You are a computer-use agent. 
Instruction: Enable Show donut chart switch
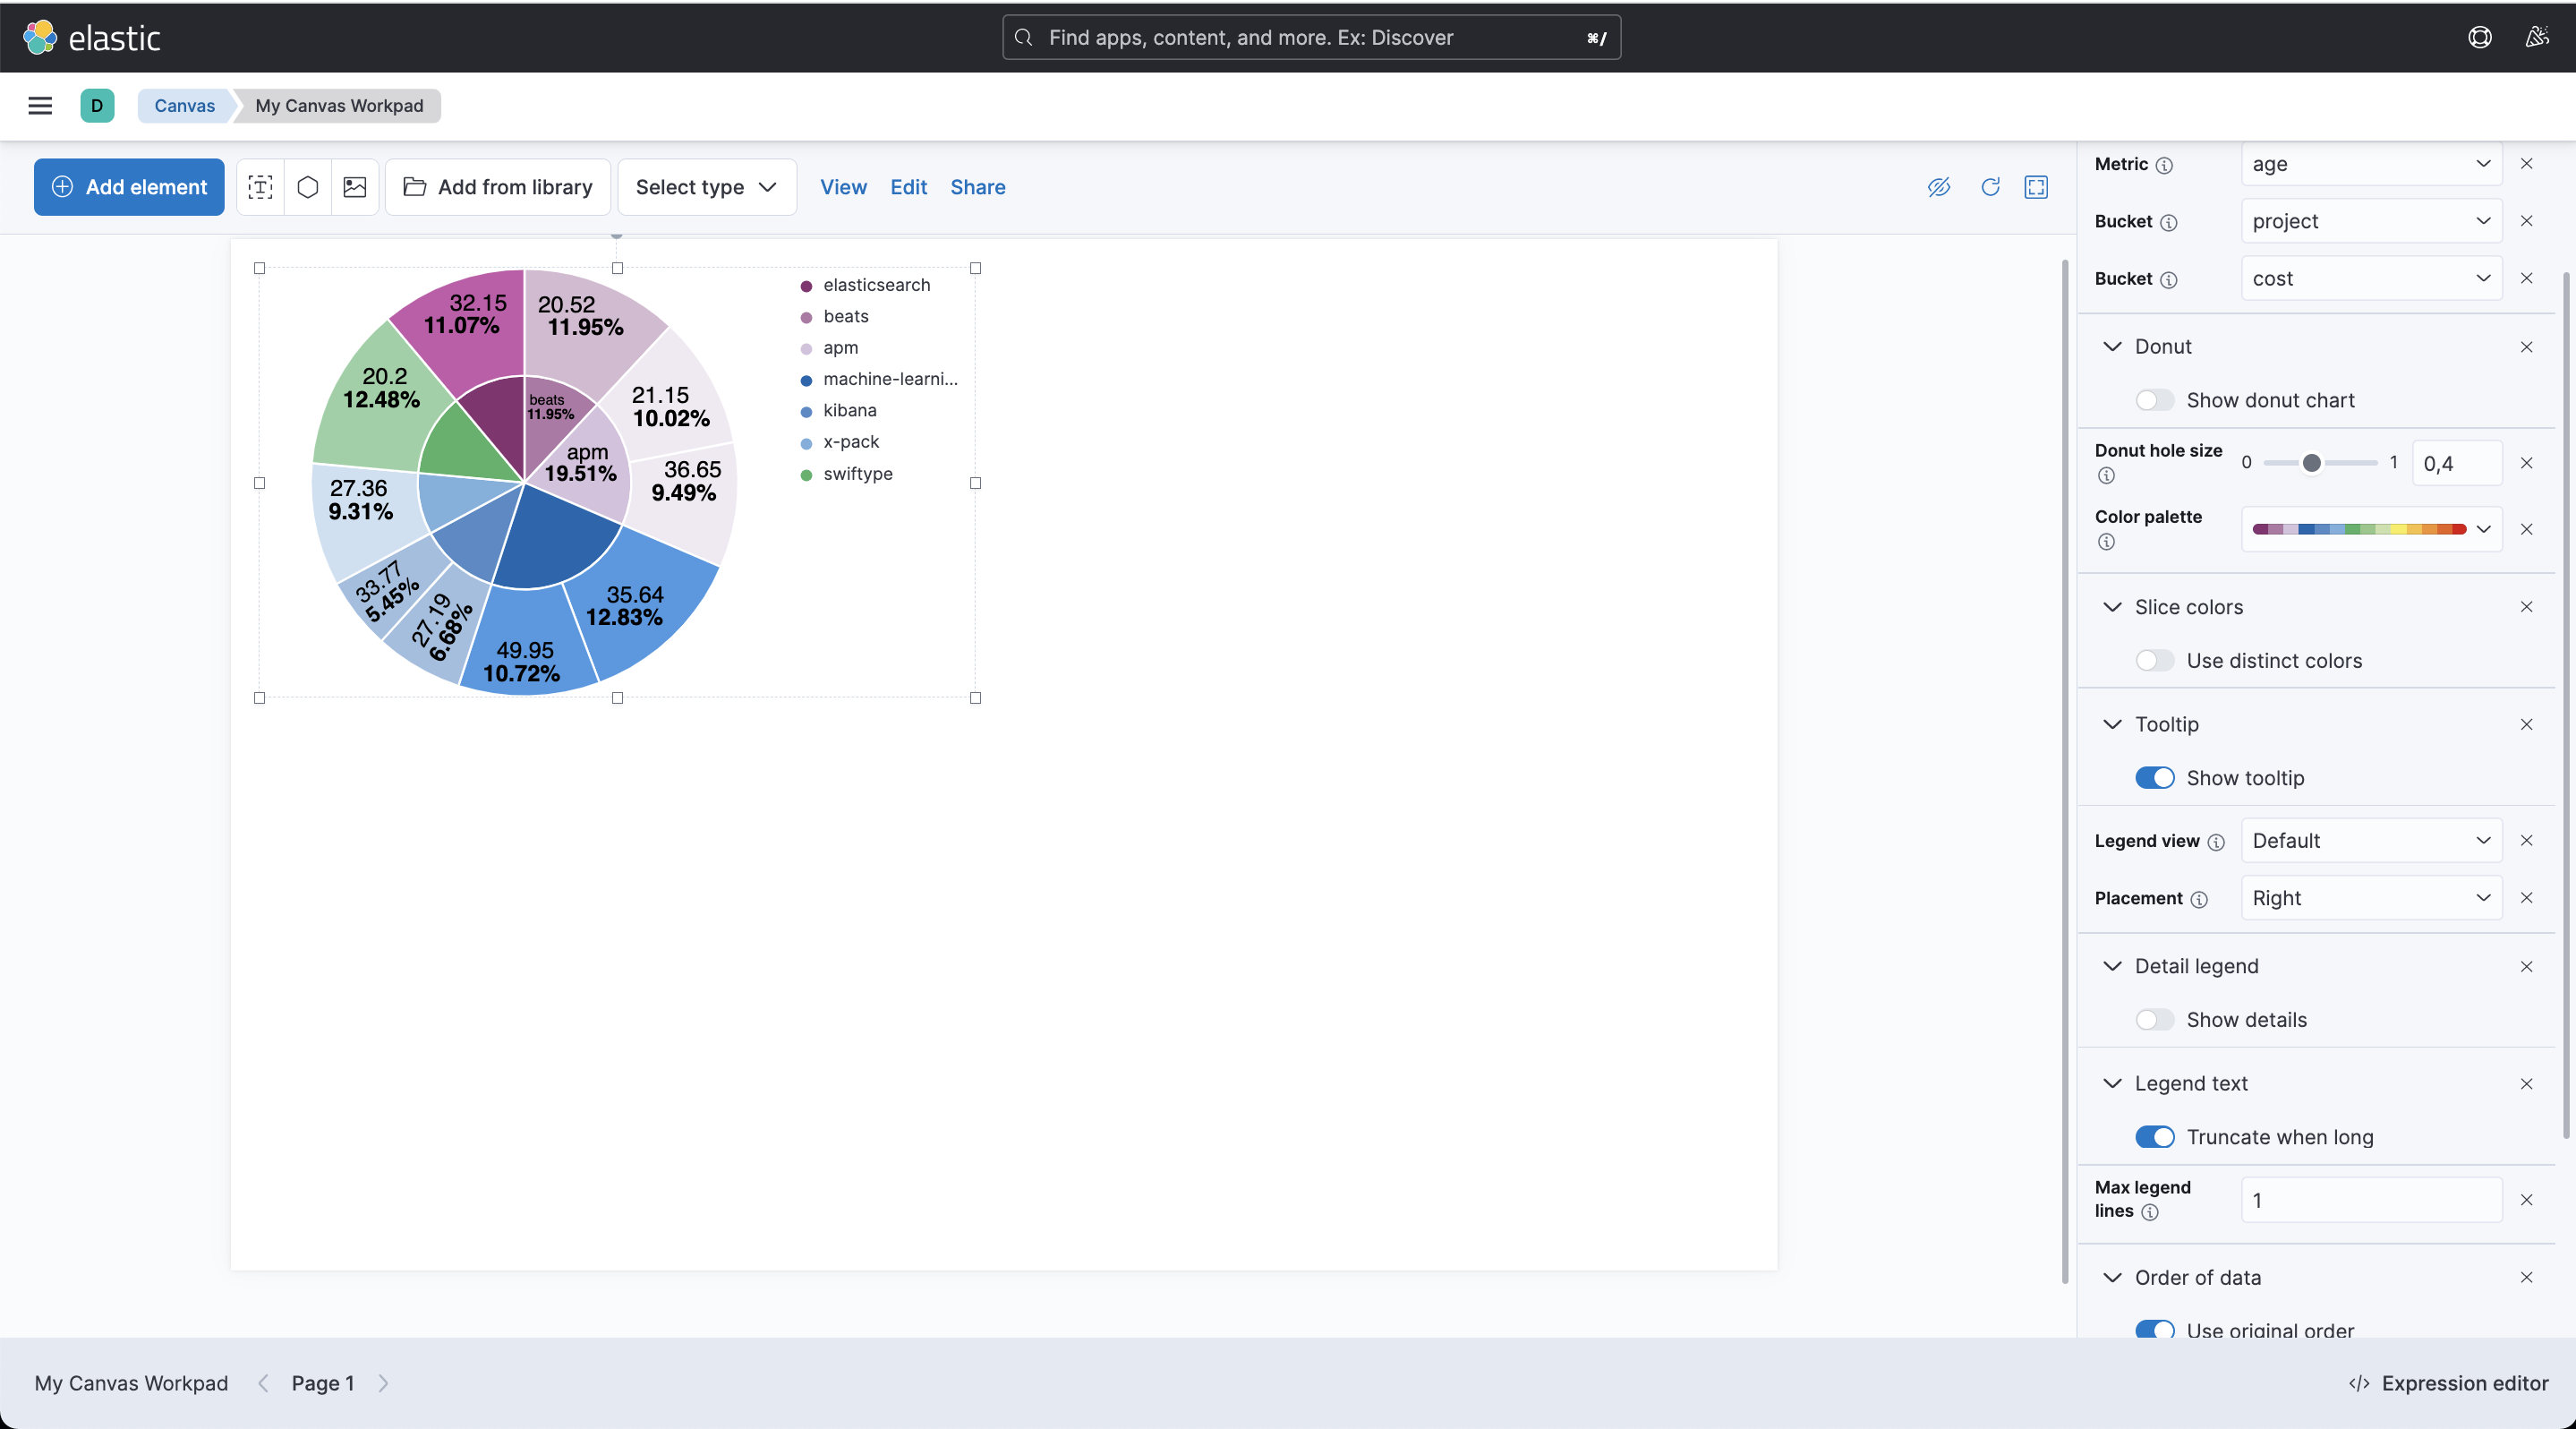click(2154, 400)
